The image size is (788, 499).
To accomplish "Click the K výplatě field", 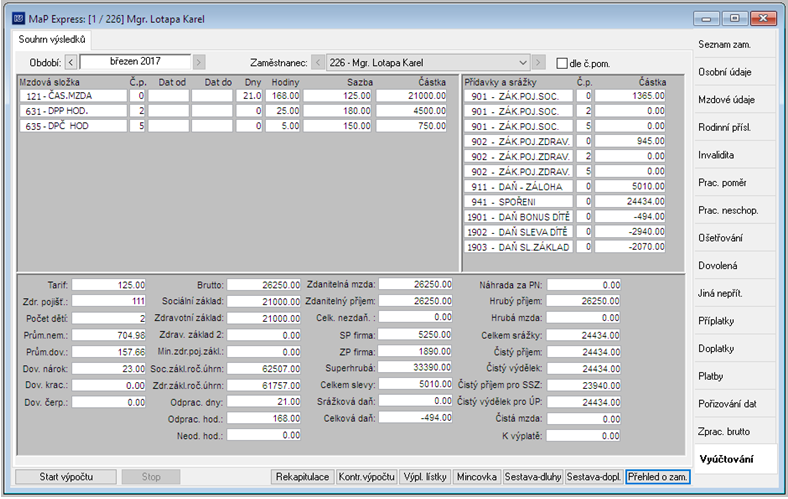I will coord(583,436).
